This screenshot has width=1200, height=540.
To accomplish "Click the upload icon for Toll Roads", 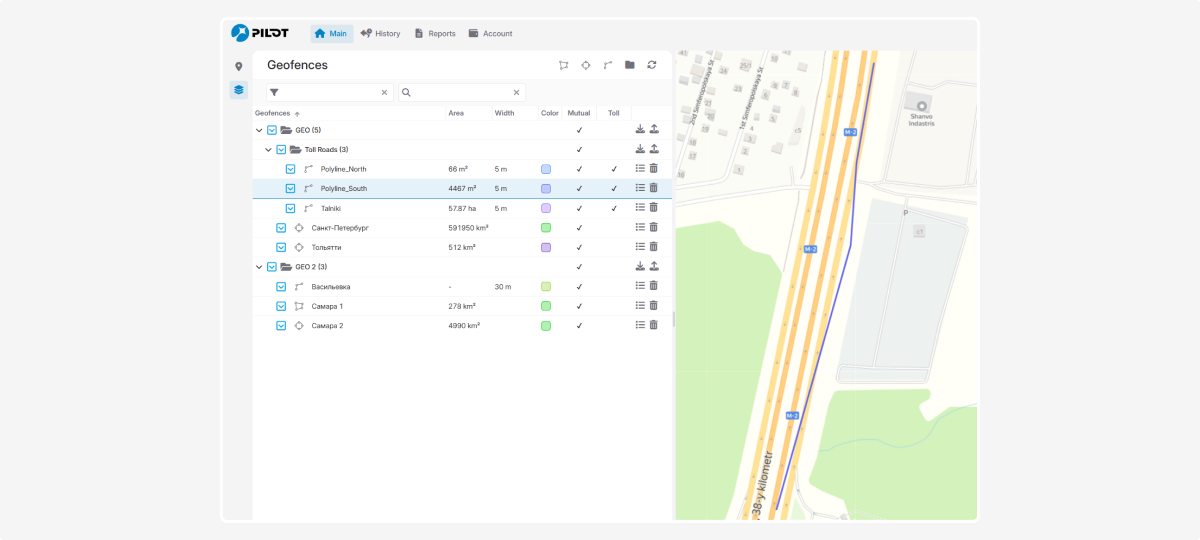I will [x=654, y=149].
